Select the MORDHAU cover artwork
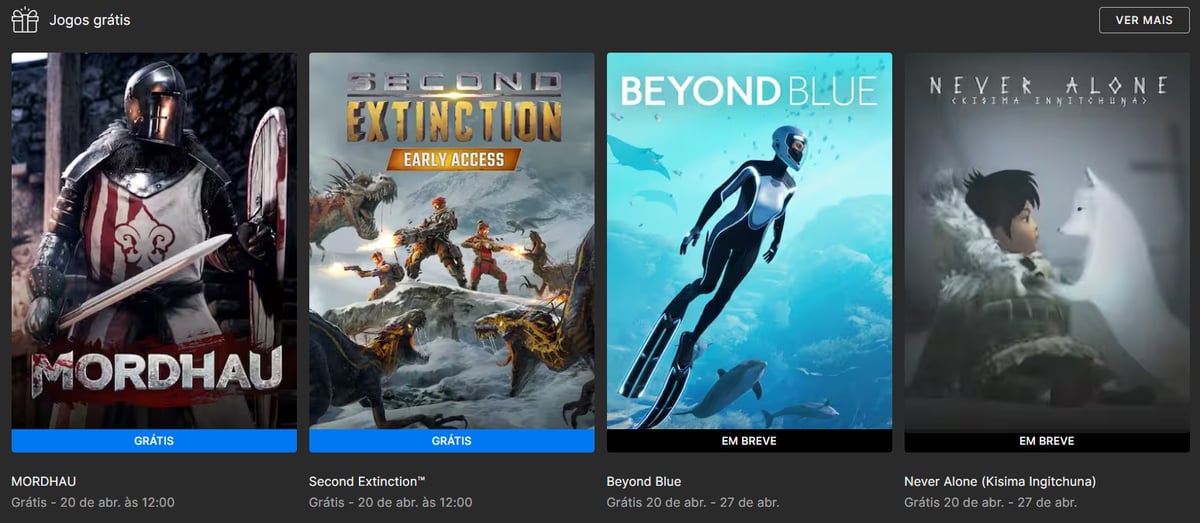This screenshot has height=523, width=1200. click(154, 241)
